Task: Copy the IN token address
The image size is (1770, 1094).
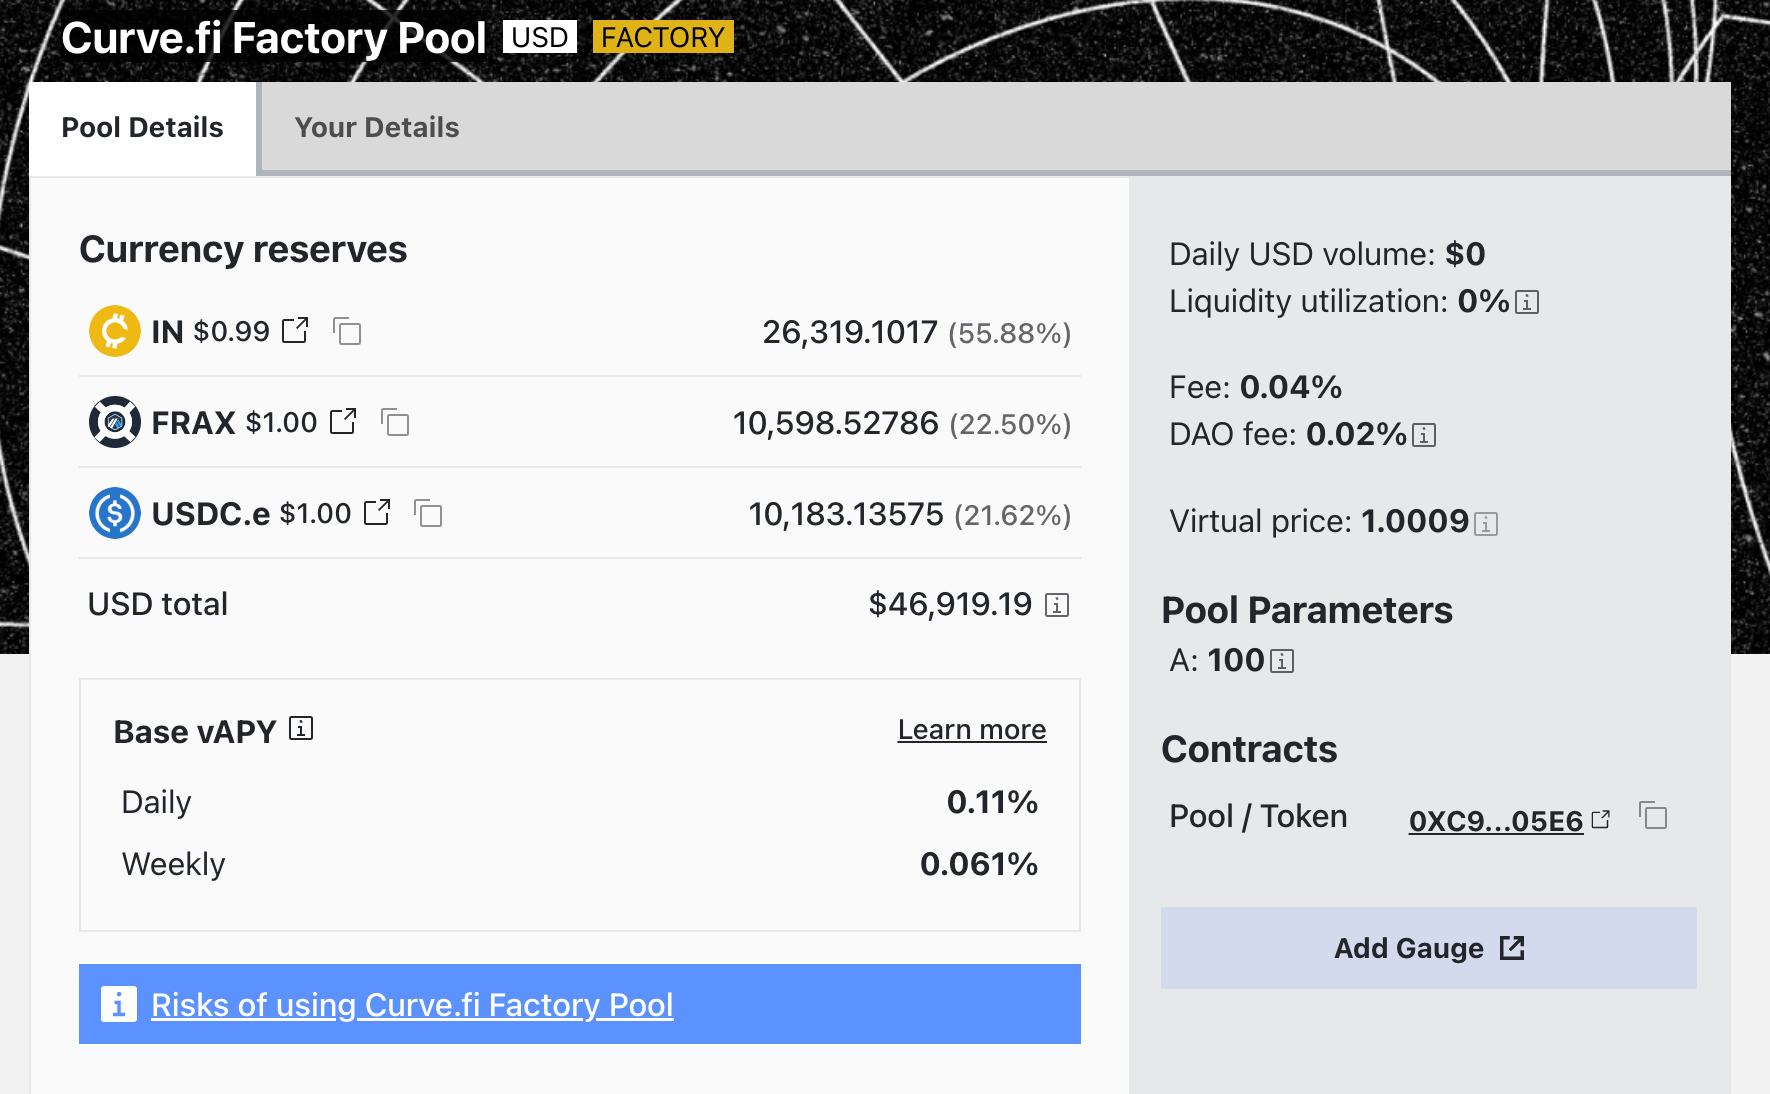Action: click(x=347, y=331)
